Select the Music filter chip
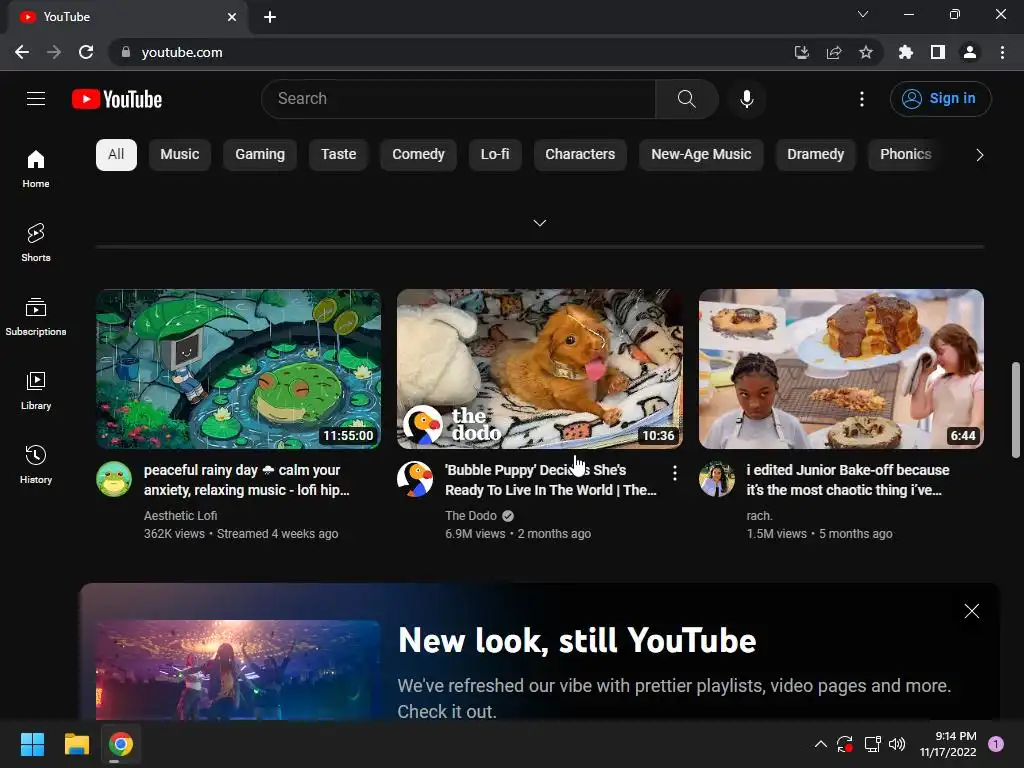The height and width of the screenshot is (768, 1024). (x=180, y=155)
